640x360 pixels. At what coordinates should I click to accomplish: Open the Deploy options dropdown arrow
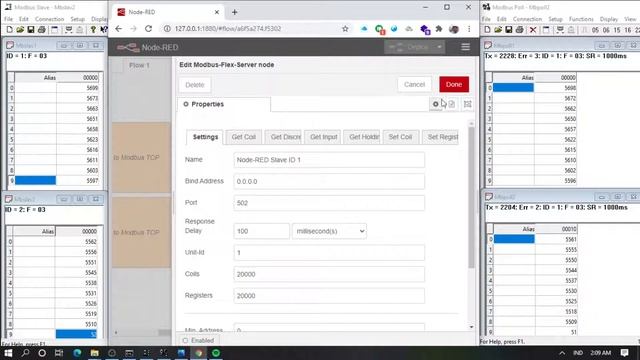(440, 47)
